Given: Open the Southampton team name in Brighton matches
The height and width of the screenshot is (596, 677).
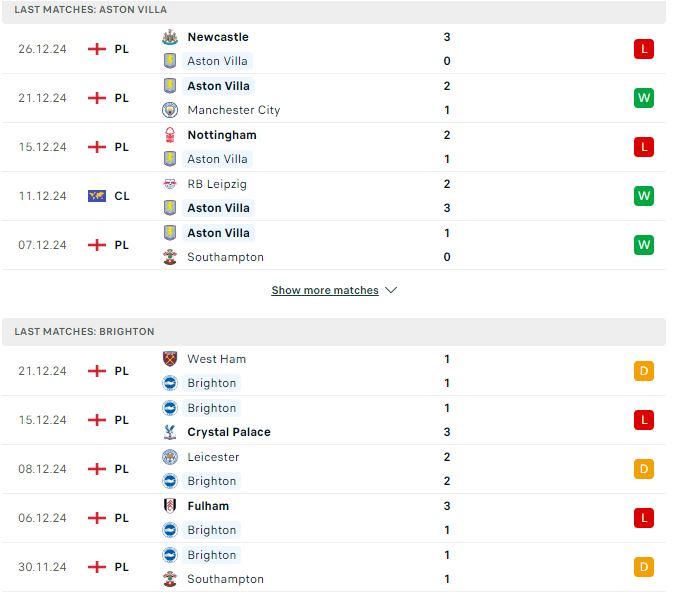Looking at the screenshot, I should point(225,579).
